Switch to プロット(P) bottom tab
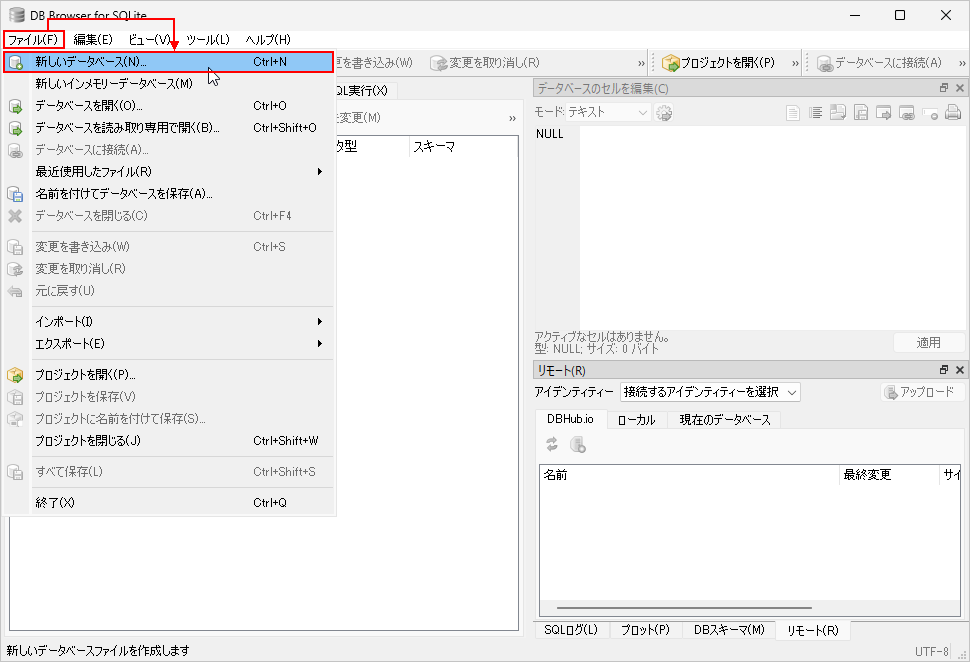970x662 pixels. [645, 630]
